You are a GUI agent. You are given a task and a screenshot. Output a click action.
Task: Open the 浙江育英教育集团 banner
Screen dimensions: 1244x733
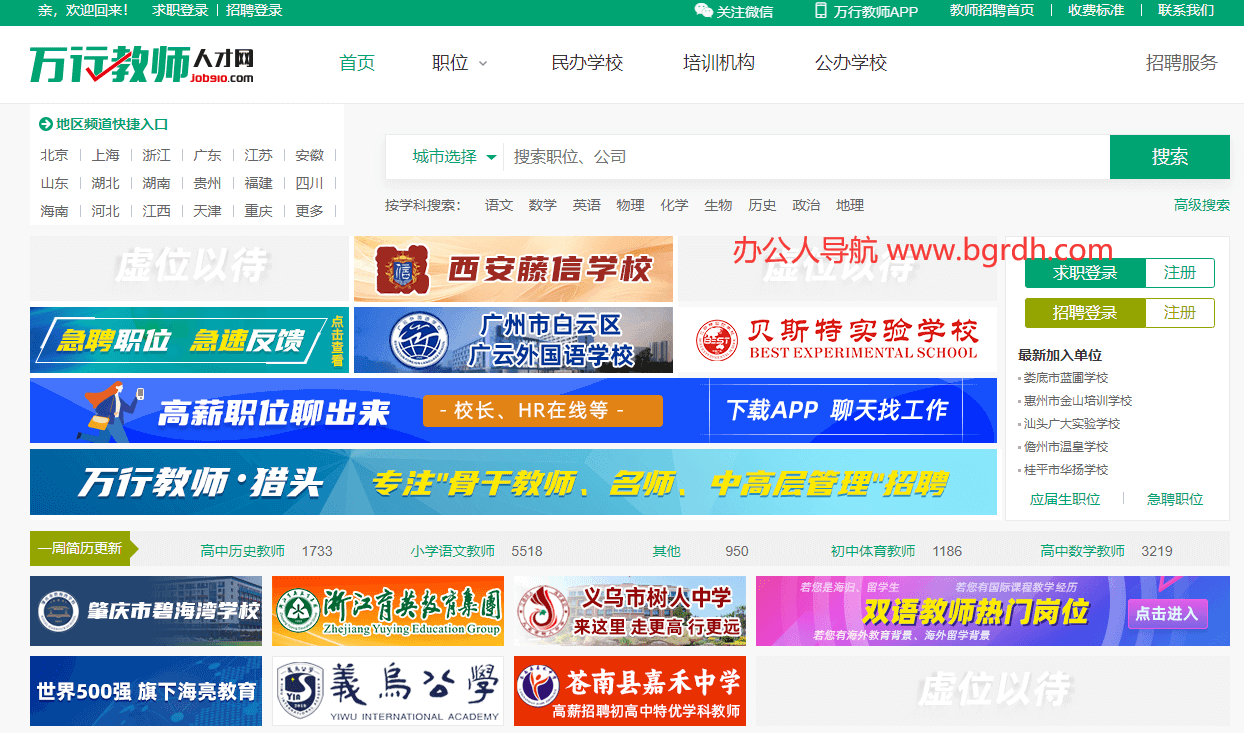click(388, 611)
